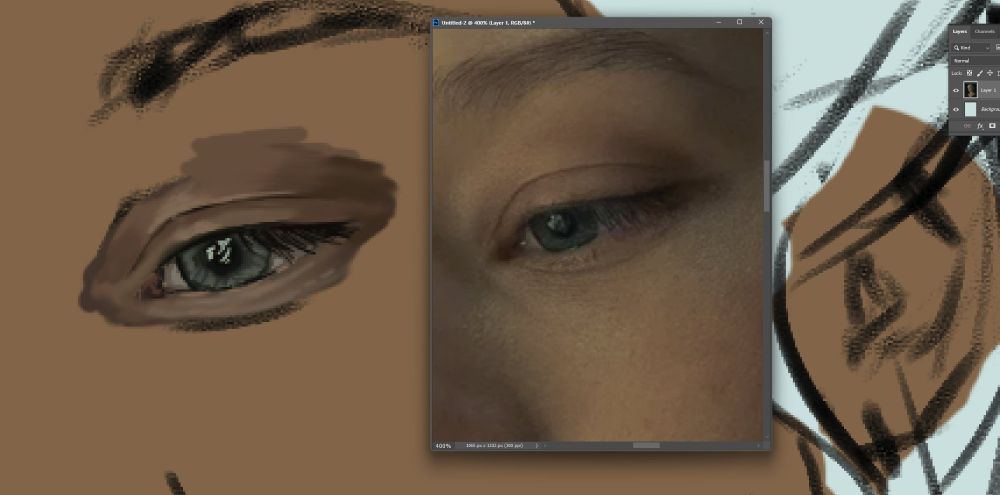This screenshot has width=1000, height=495.
Task: Switch to the Channels panel tab
Action: (985, 31)
